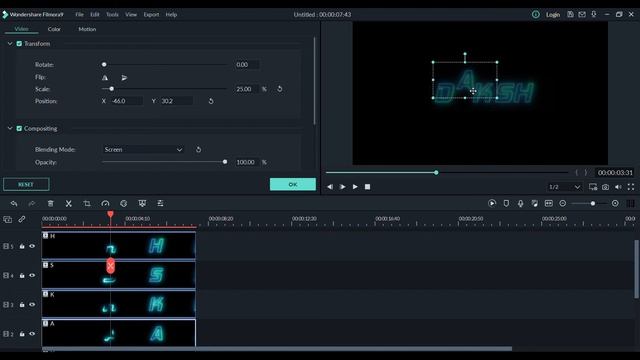The width and height of the screenshot is (640, 360).
Task: Lock track 2 with padlock icon
Action: click(x=22, y=334)
